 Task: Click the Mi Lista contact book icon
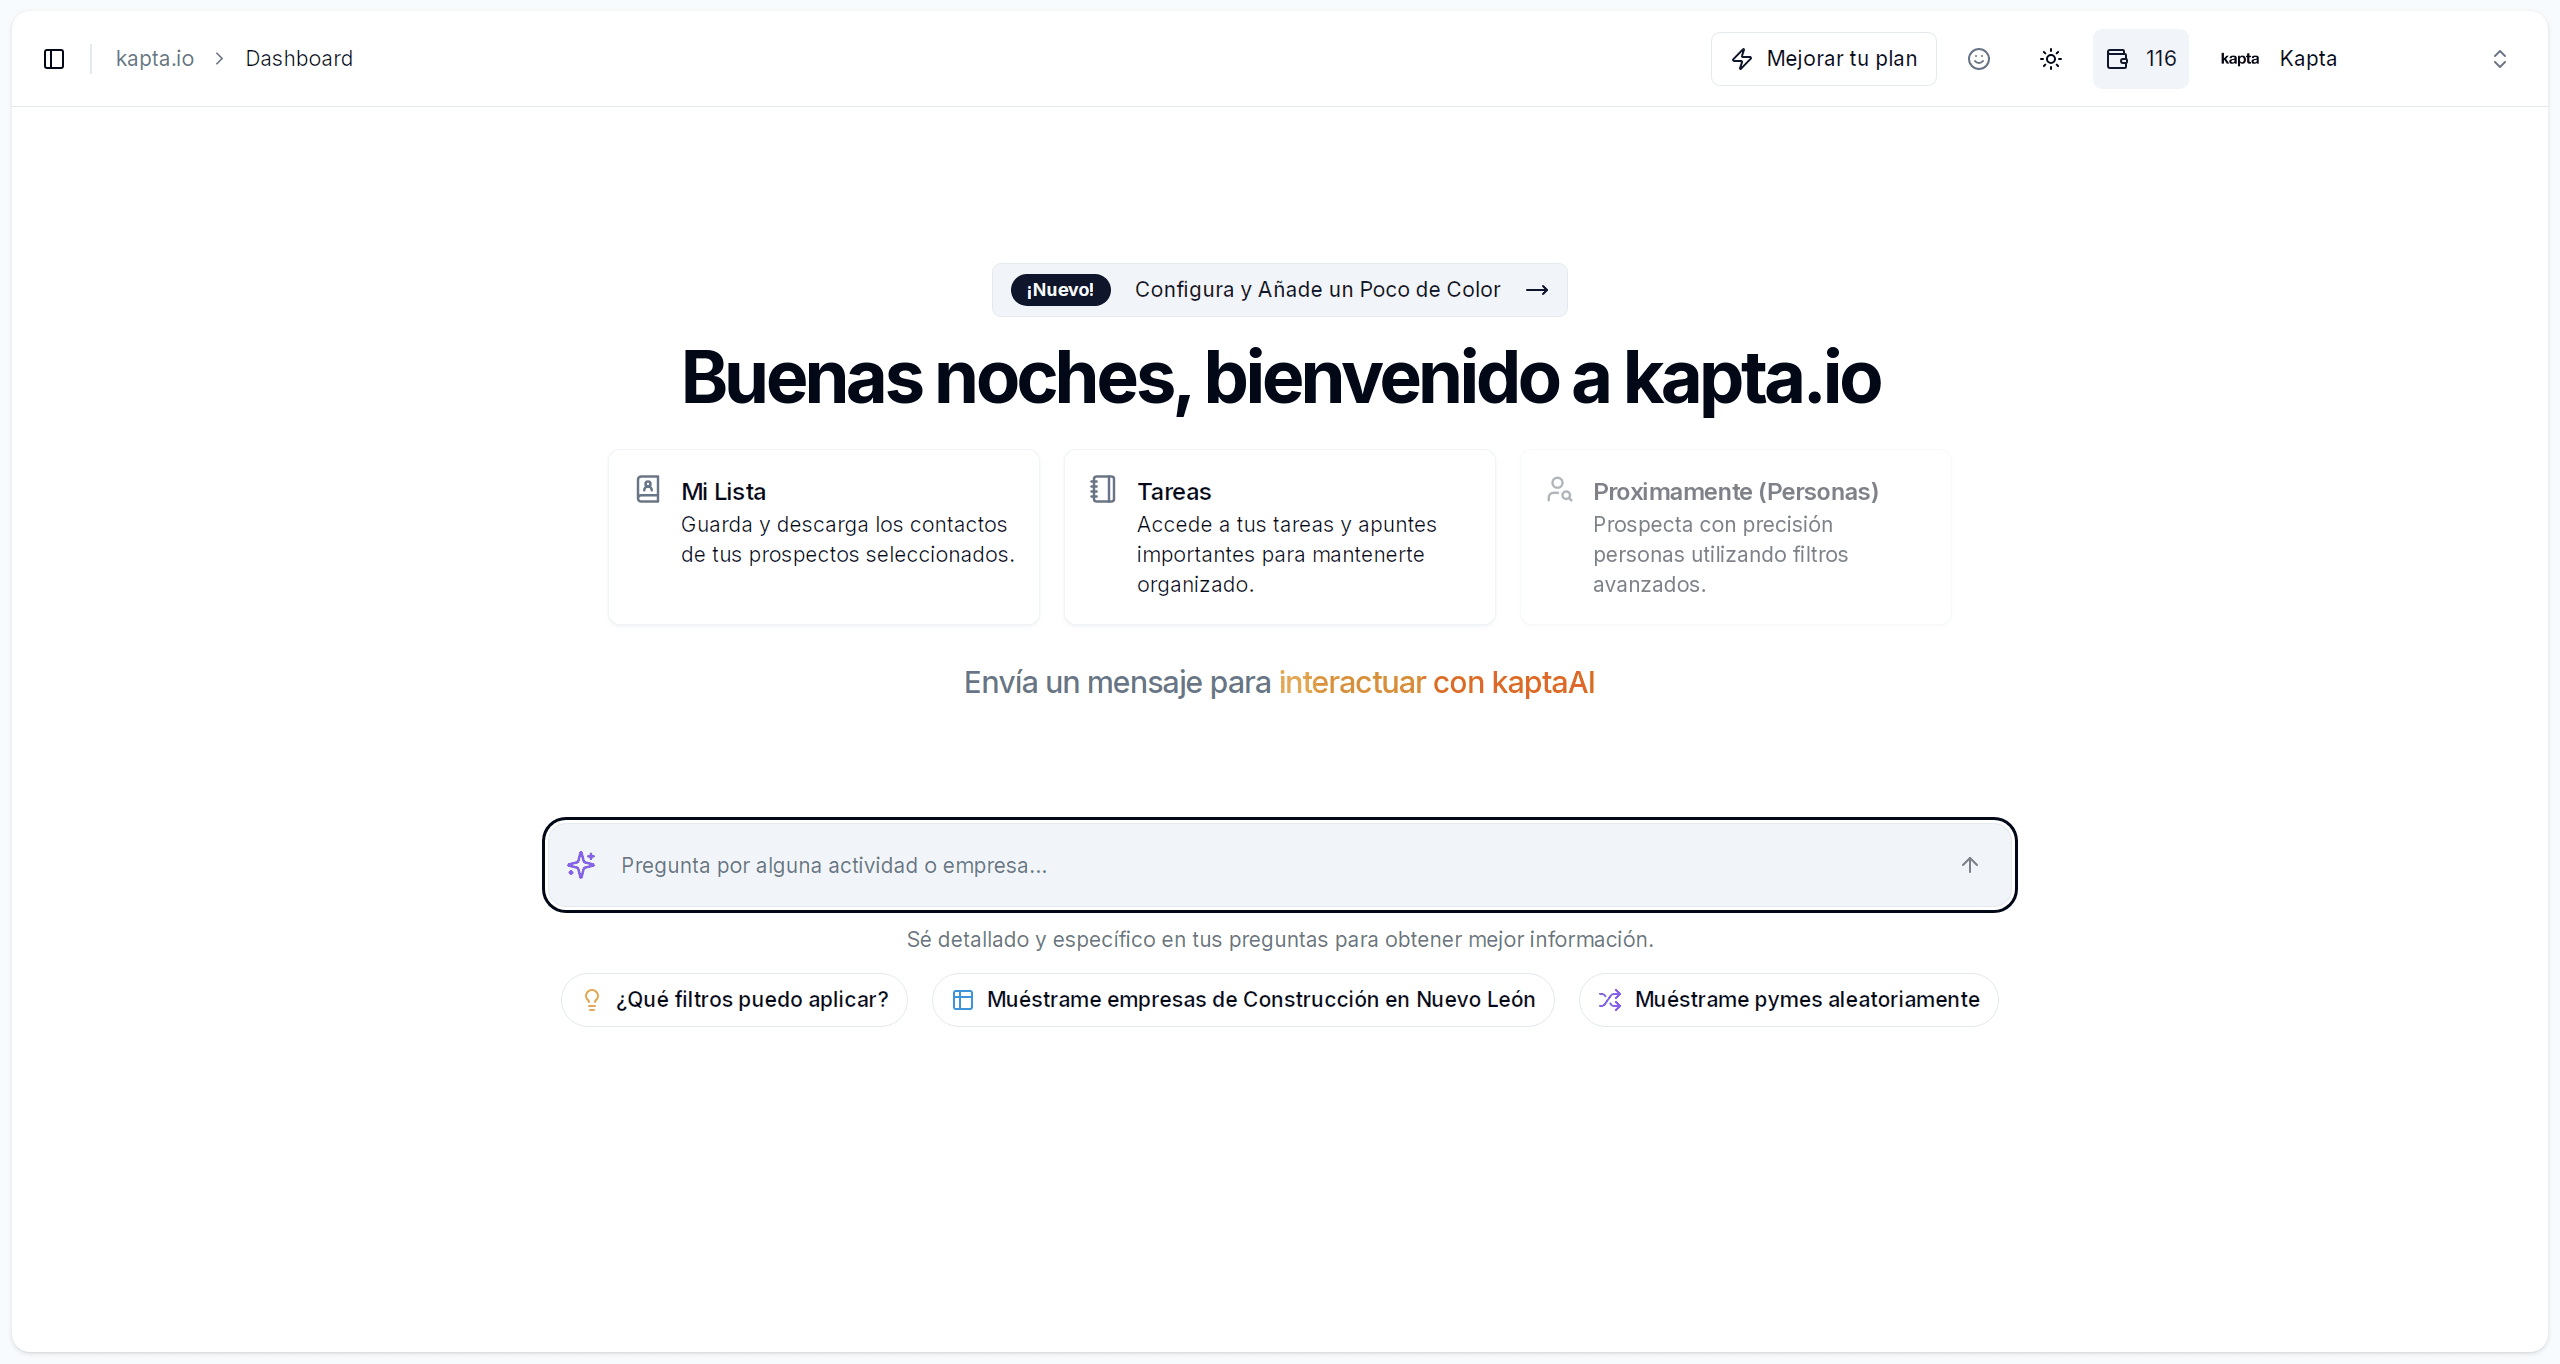tap(648, 489)
